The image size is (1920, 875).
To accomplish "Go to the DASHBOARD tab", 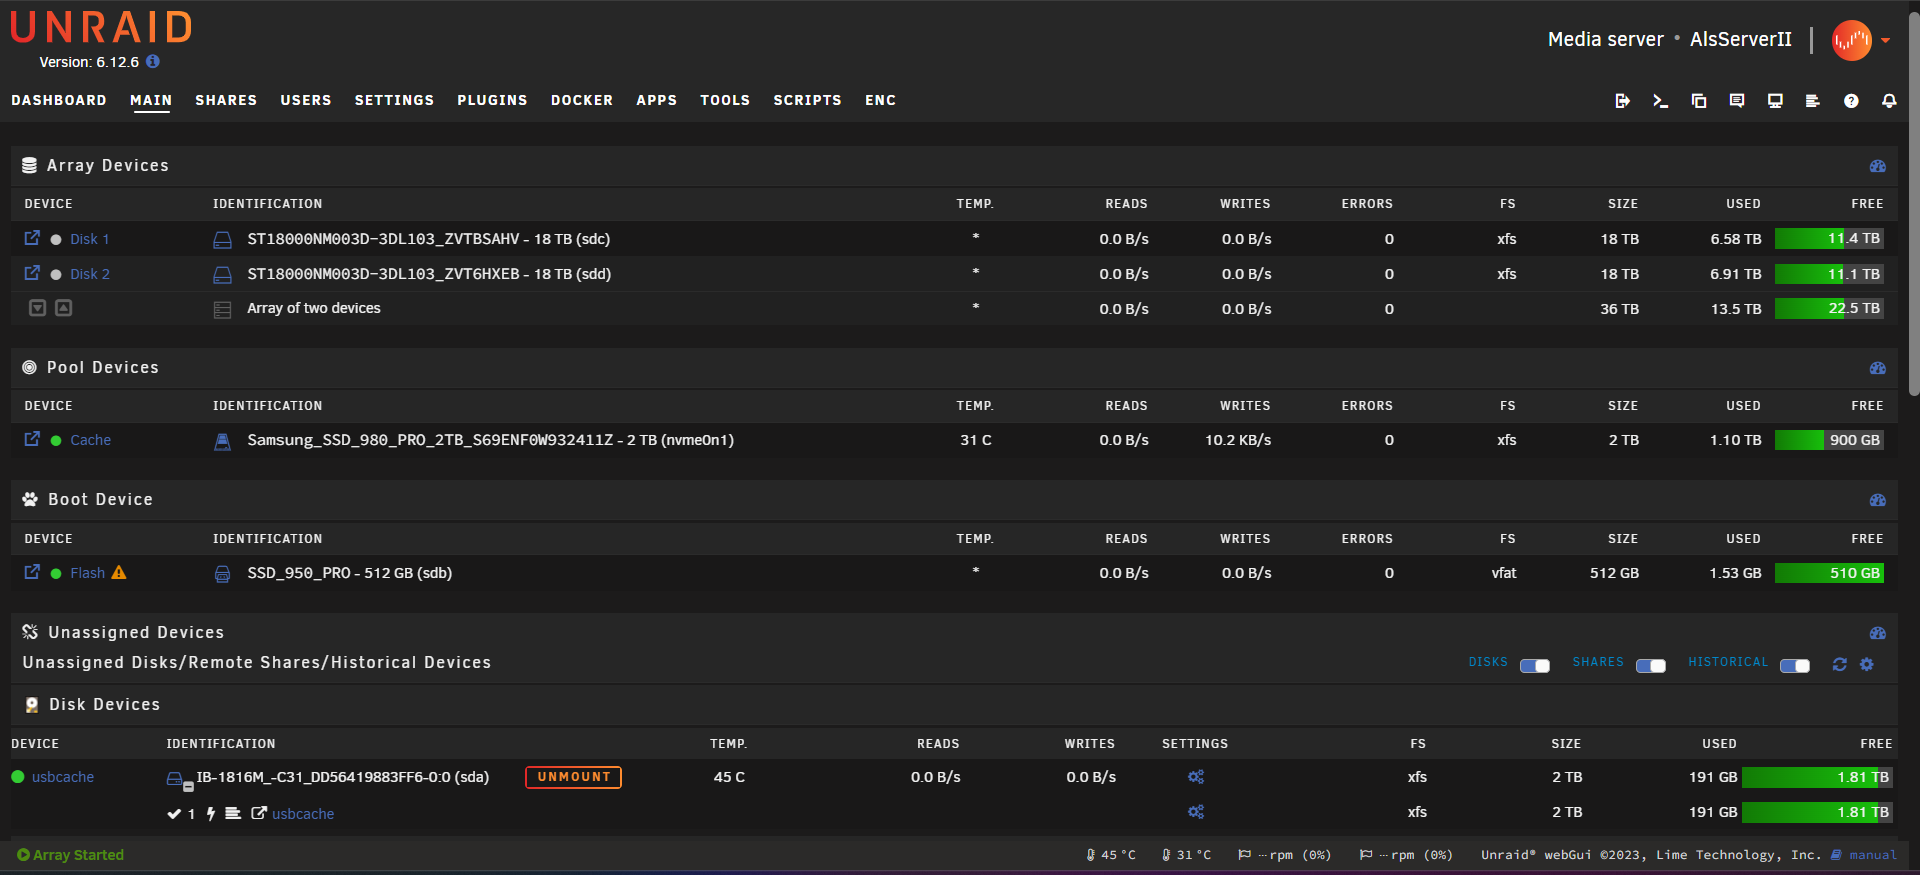I will 59,100.
